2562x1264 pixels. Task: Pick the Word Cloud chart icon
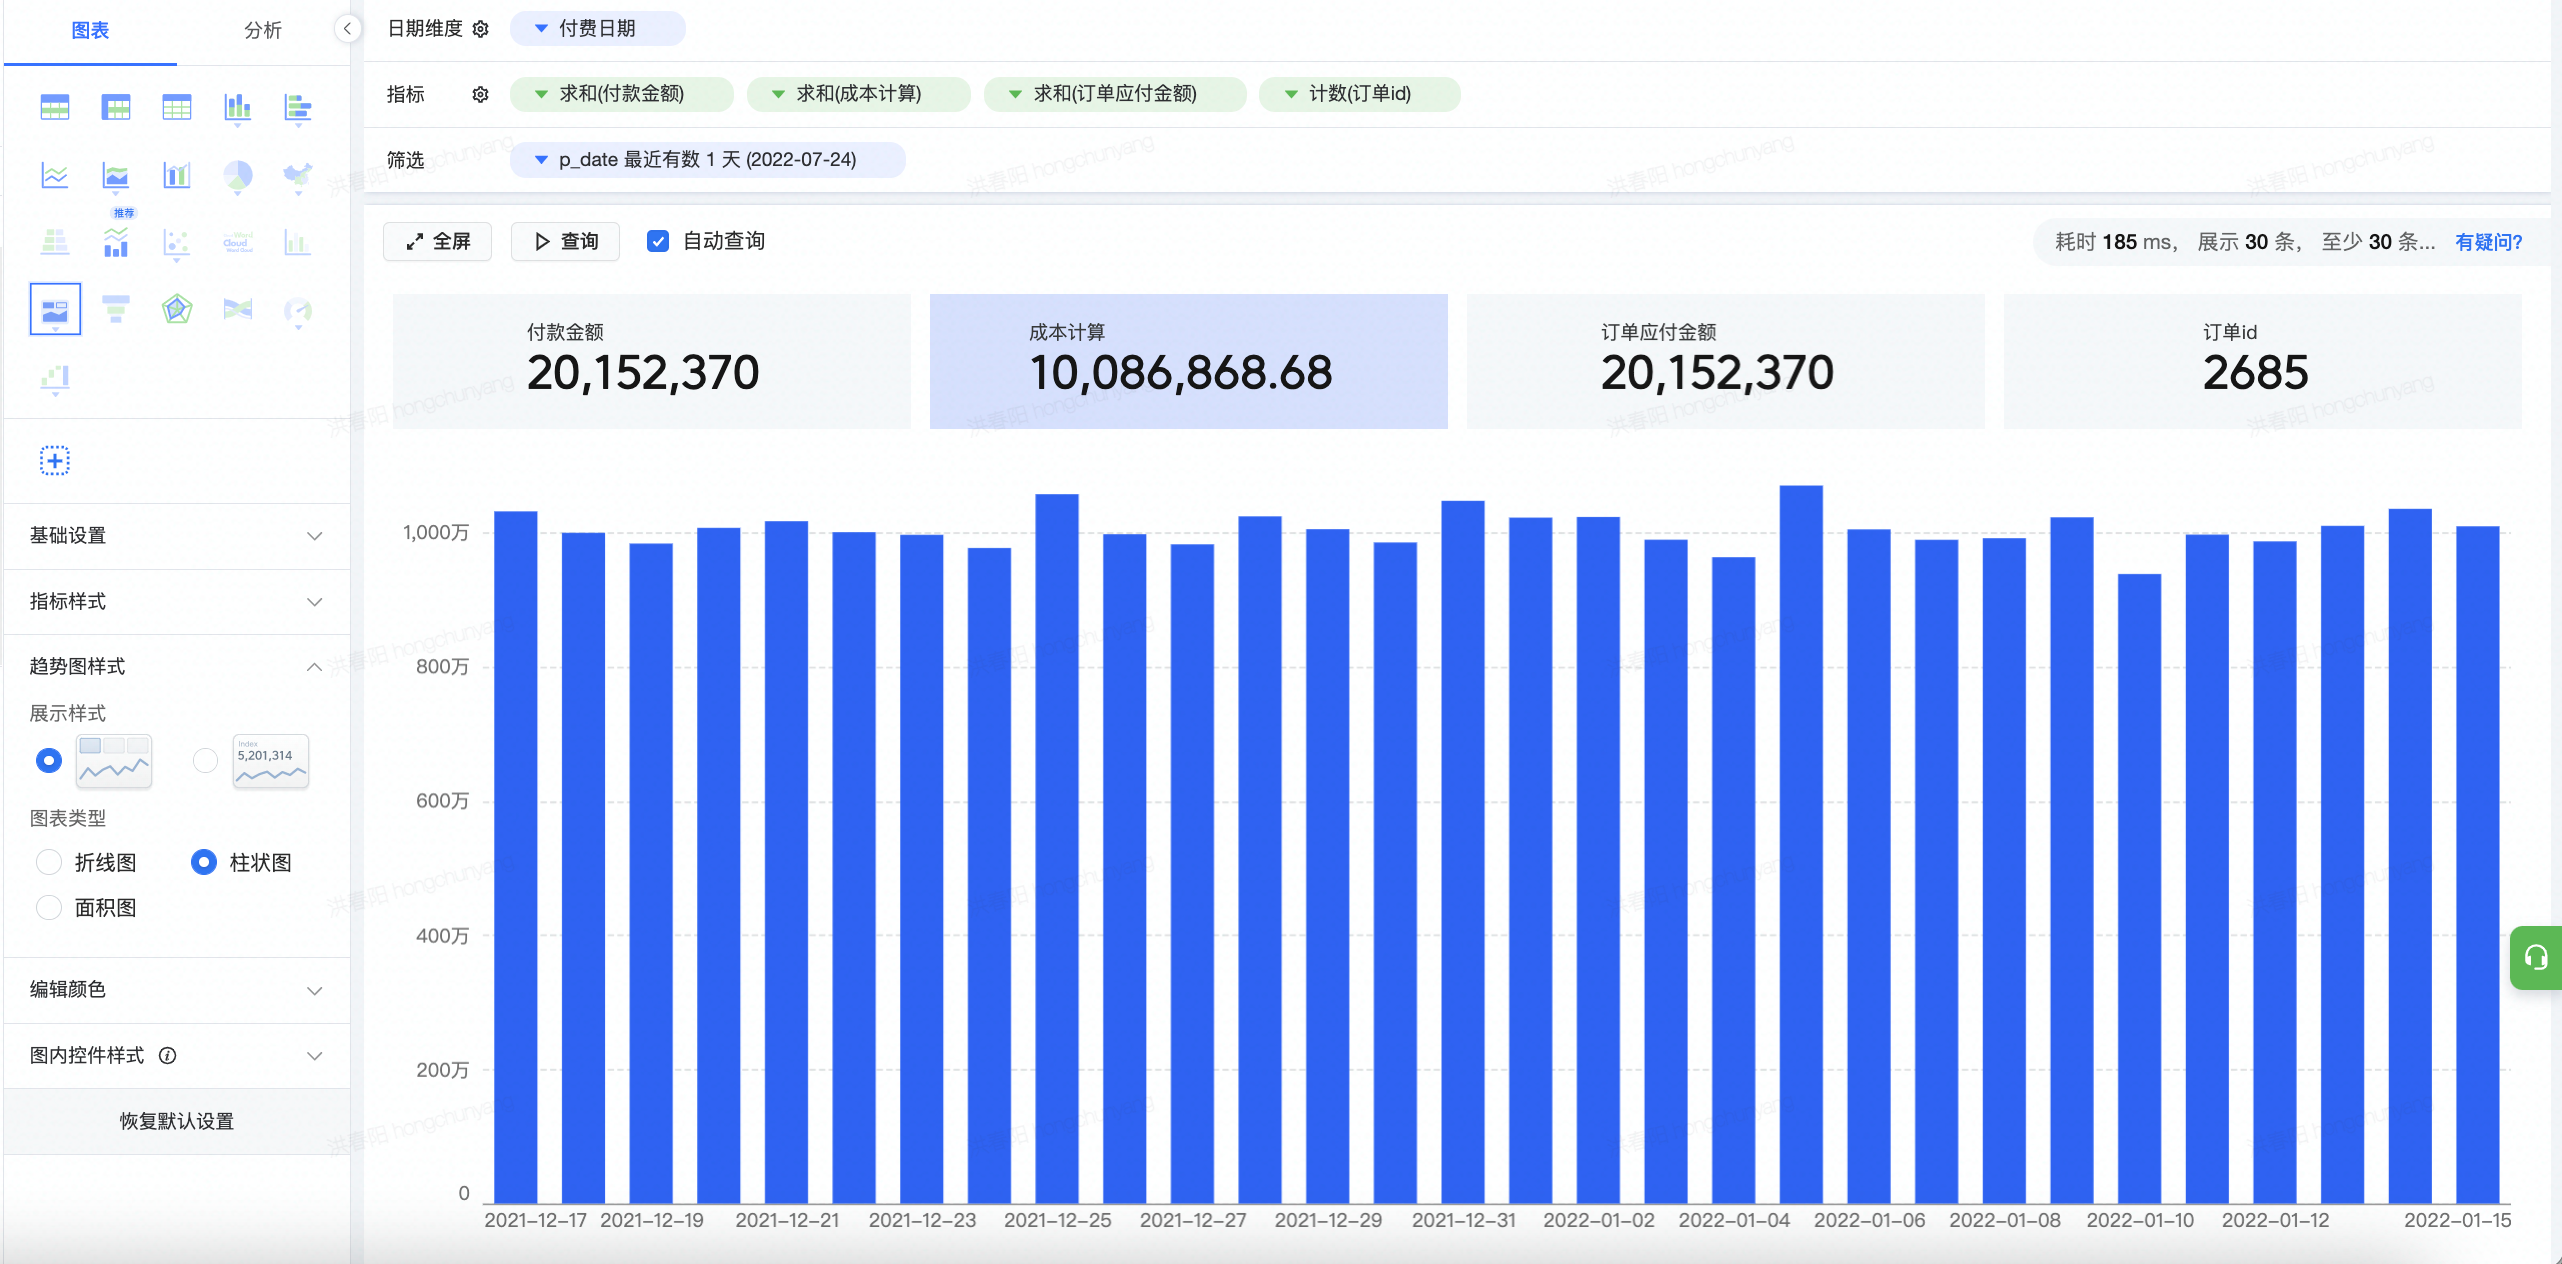[238, 242]
